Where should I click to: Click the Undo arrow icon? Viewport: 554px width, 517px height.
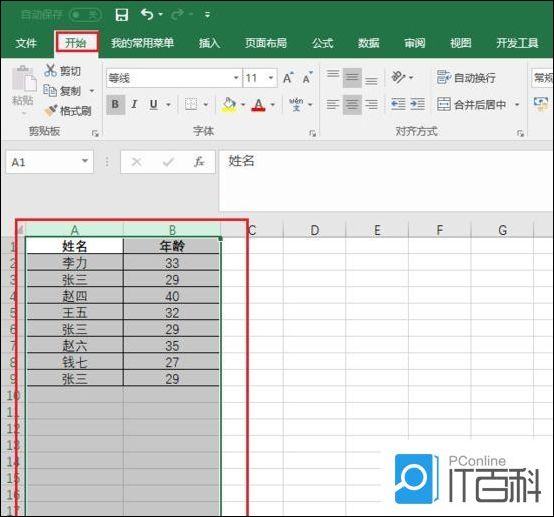click(147, 14)
